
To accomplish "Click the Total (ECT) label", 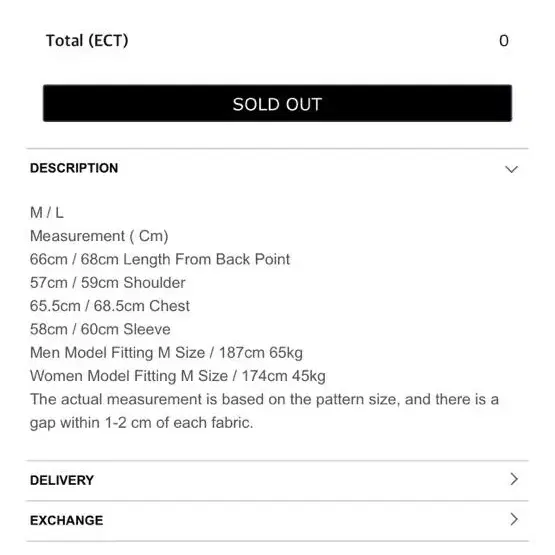I will click(87, 41).
